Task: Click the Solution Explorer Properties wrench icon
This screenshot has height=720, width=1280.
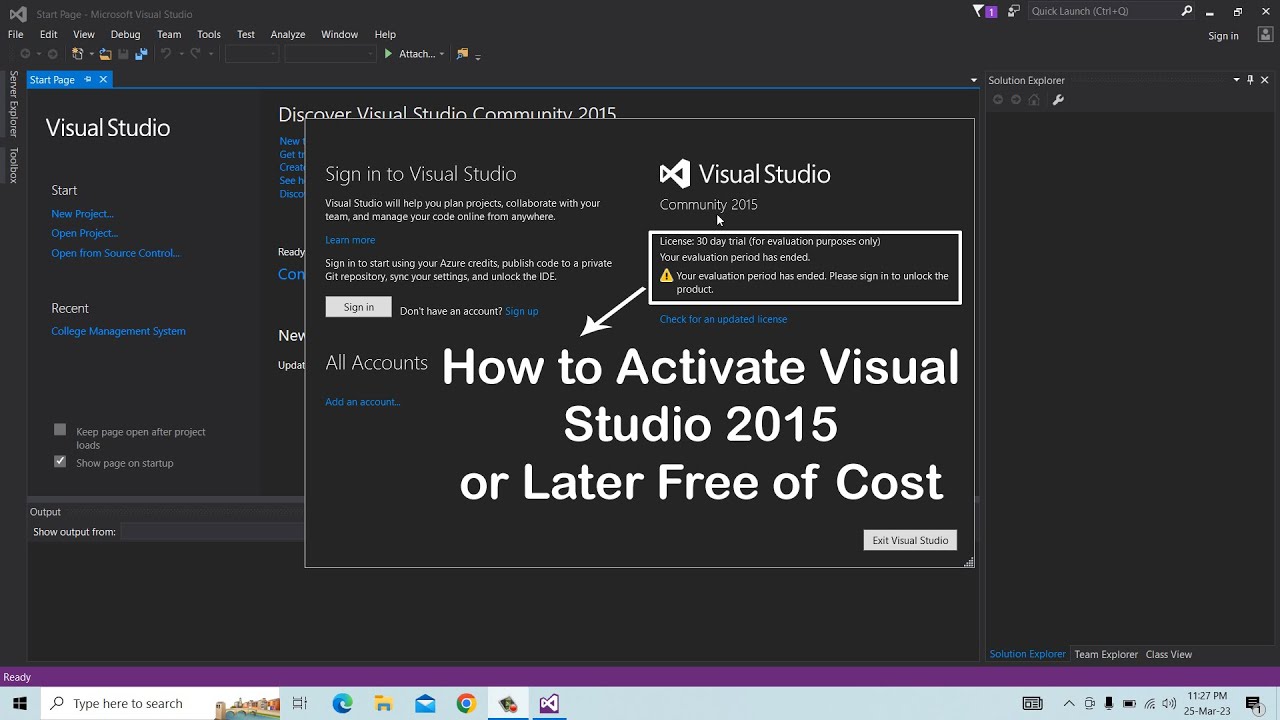Action: (1058, 100)
